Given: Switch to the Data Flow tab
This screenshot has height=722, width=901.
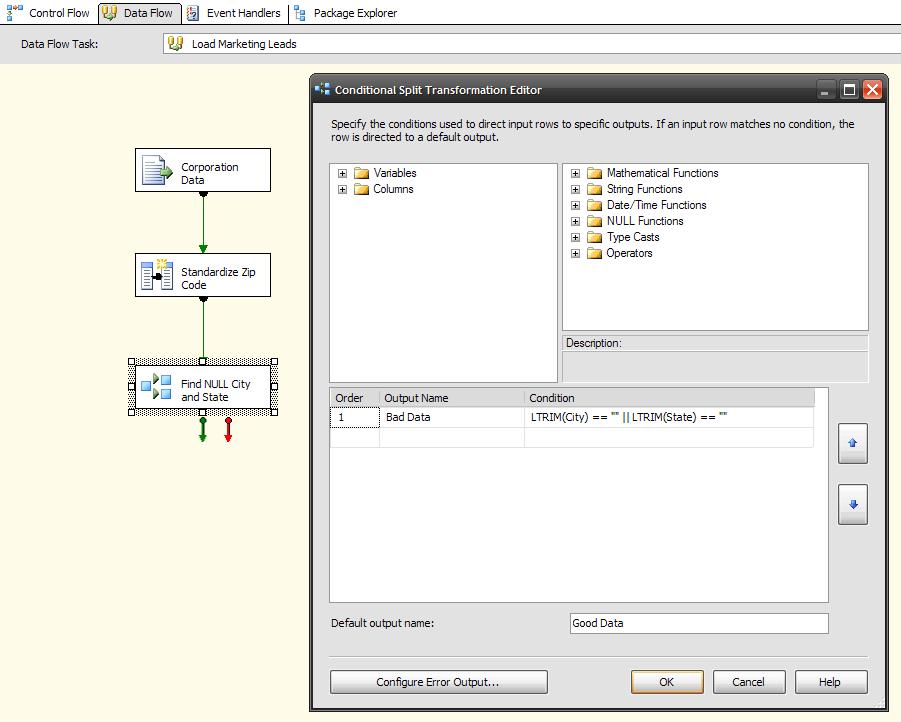Looking at the screenshot, I should [x=140, y=13].
